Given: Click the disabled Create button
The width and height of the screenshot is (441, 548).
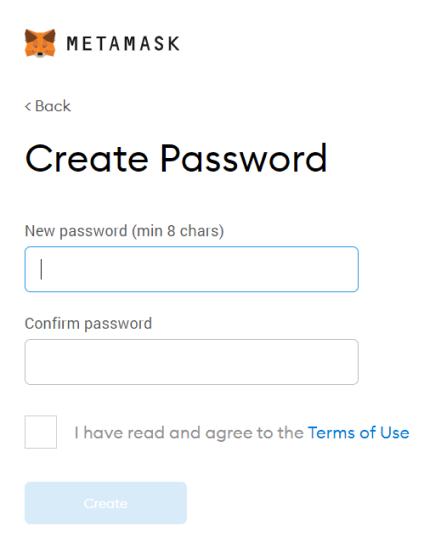Looking at the screenshot, I should 106,503.
